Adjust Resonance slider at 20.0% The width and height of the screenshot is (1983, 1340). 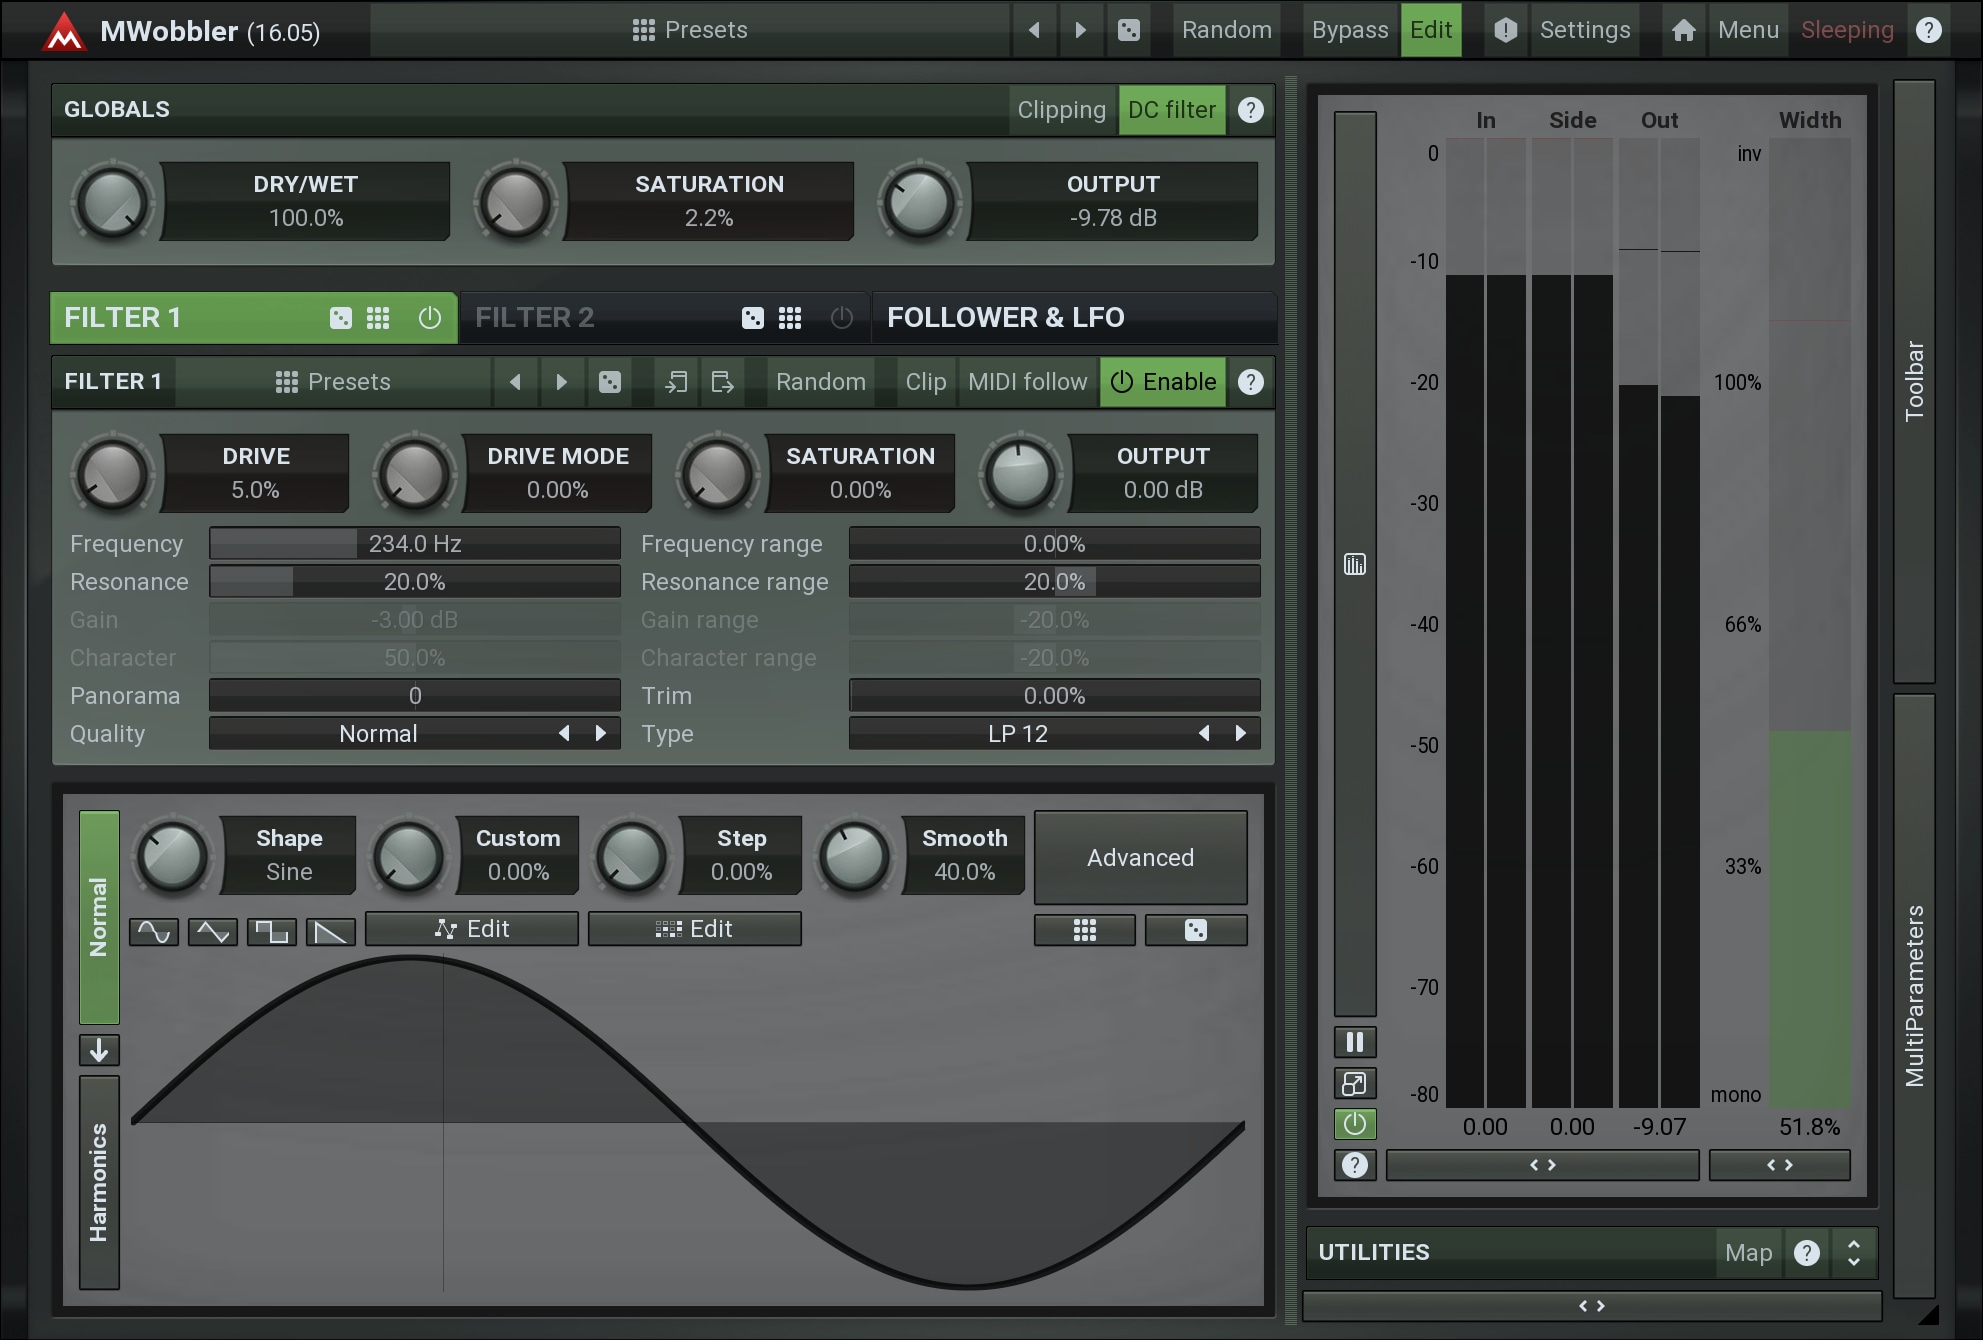pos(415,581)
